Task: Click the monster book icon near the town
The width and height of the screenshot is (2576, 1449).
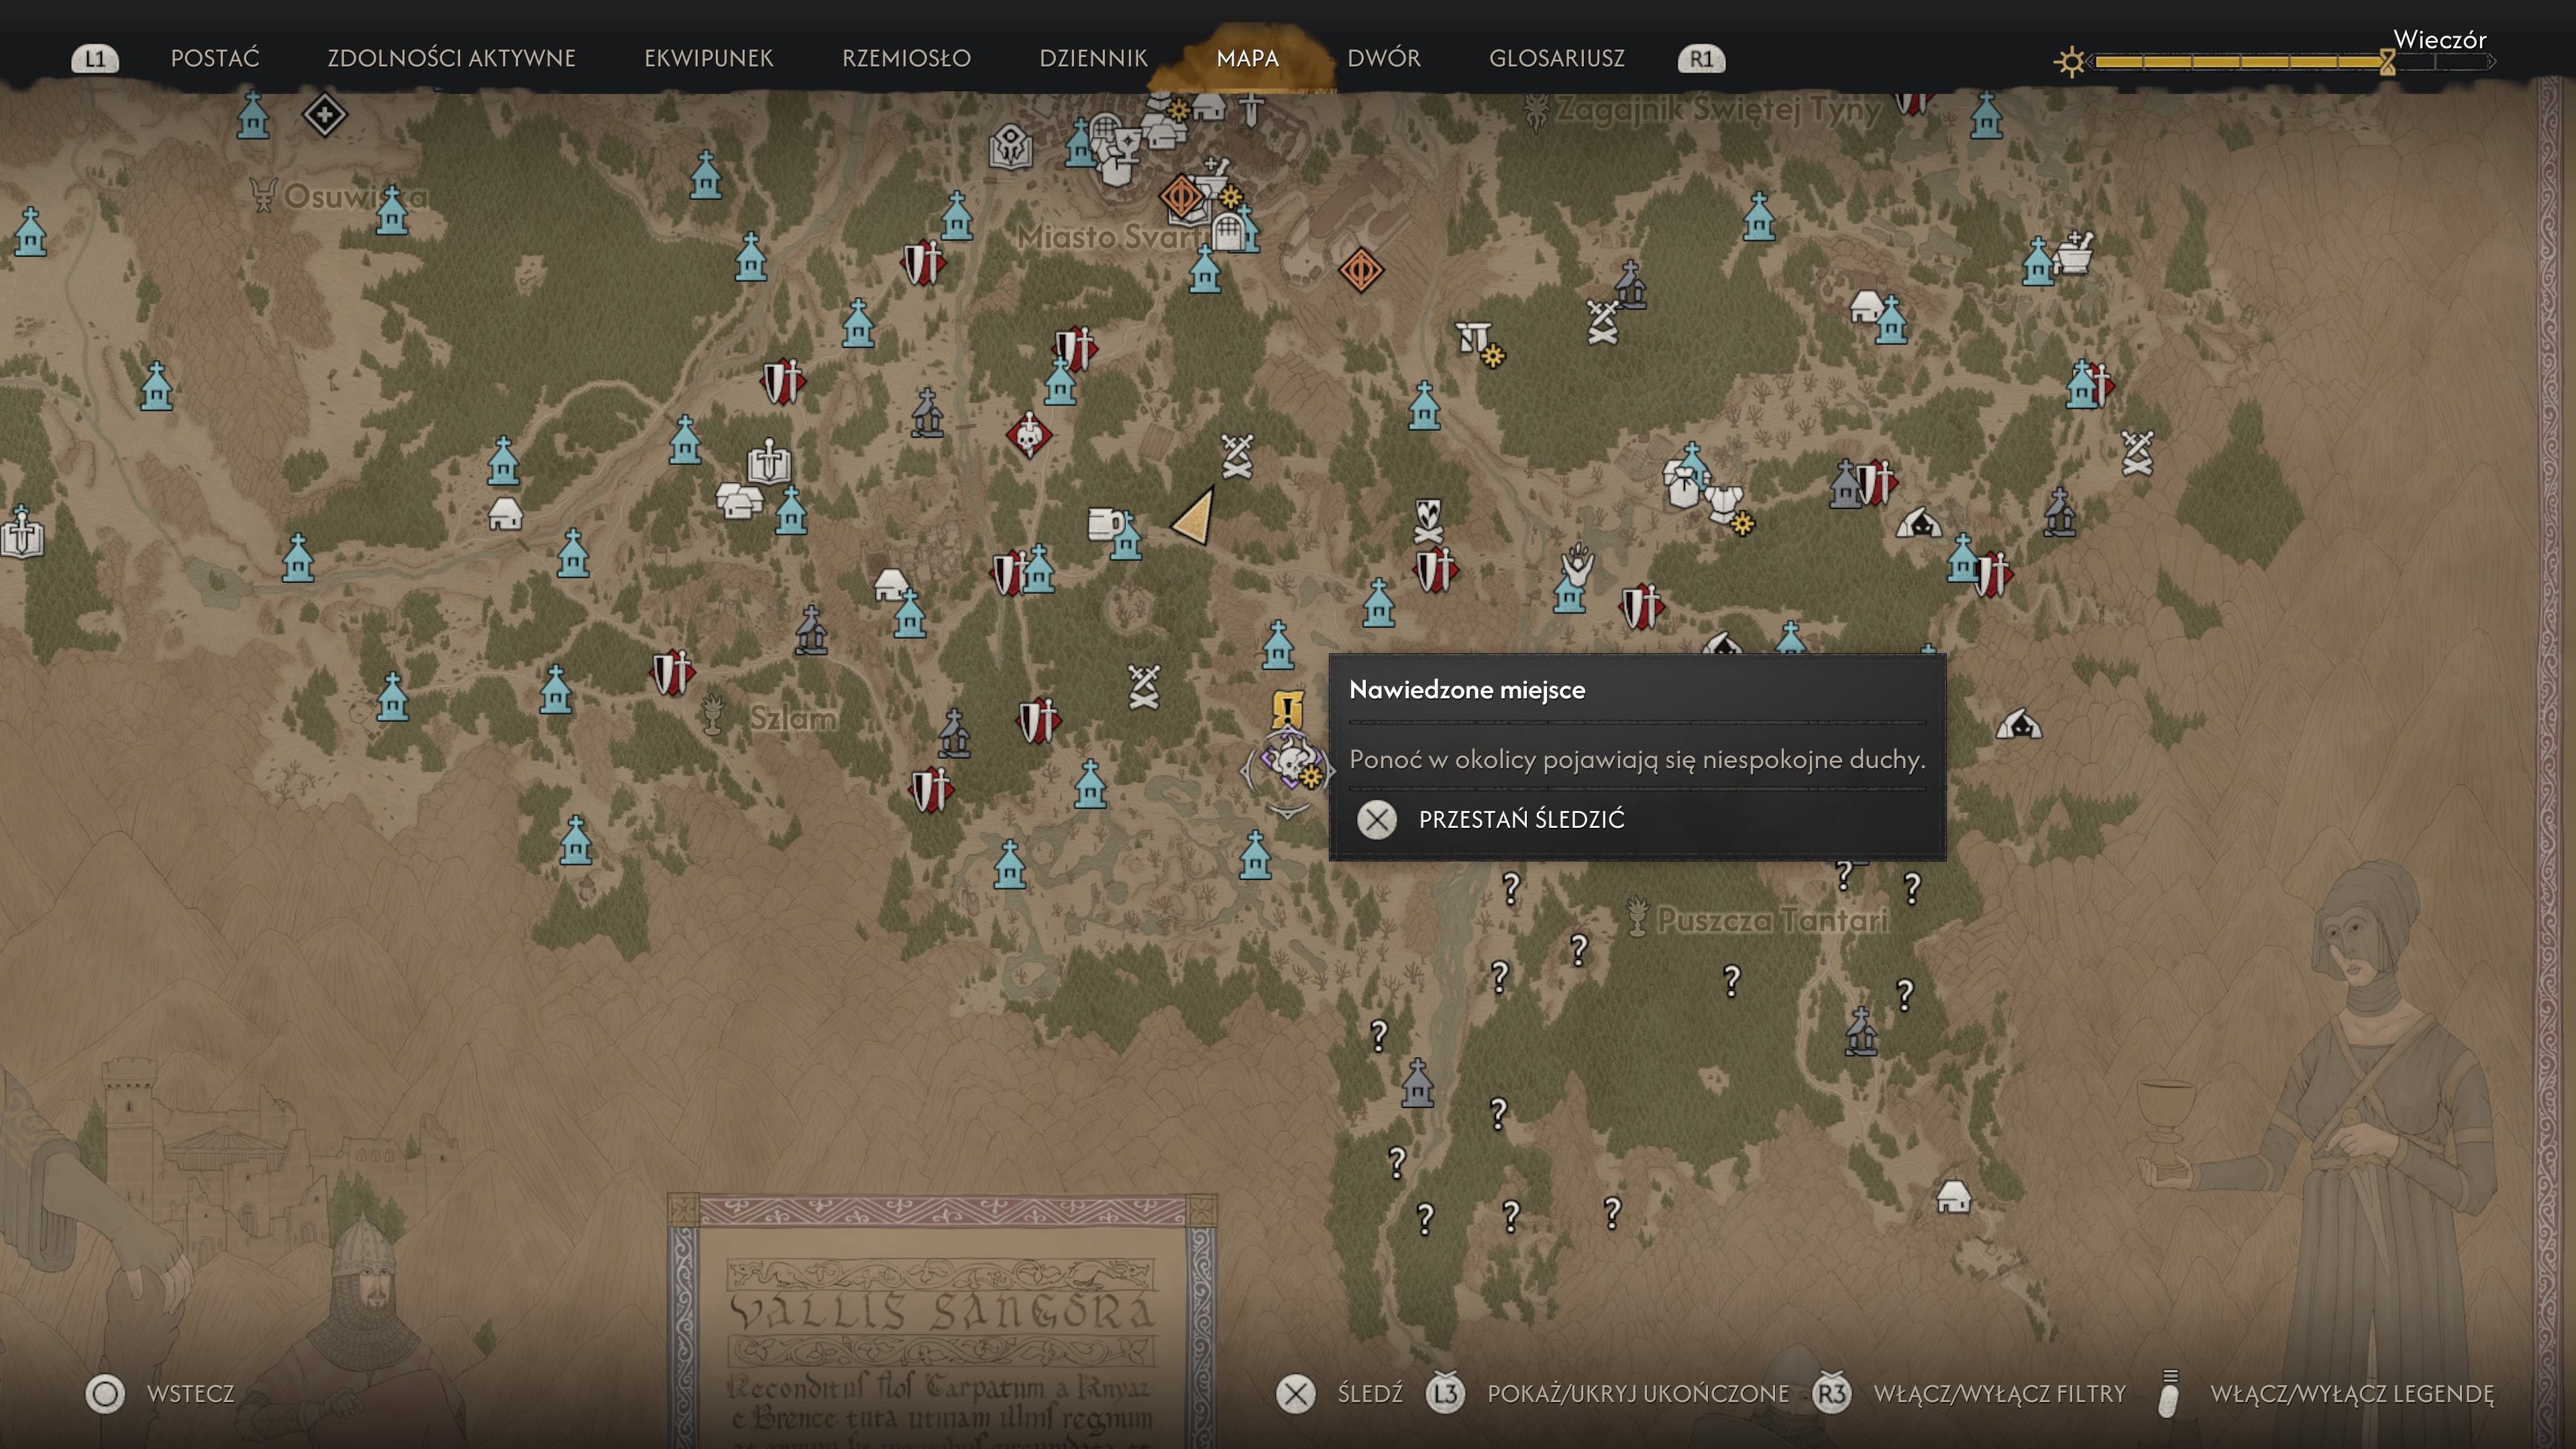Action: (x=1010, y=147)
